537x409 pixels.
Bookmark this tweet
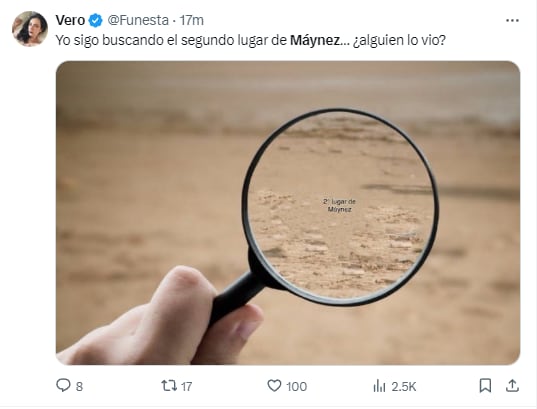pyautogui.click(x=485, y=386)
